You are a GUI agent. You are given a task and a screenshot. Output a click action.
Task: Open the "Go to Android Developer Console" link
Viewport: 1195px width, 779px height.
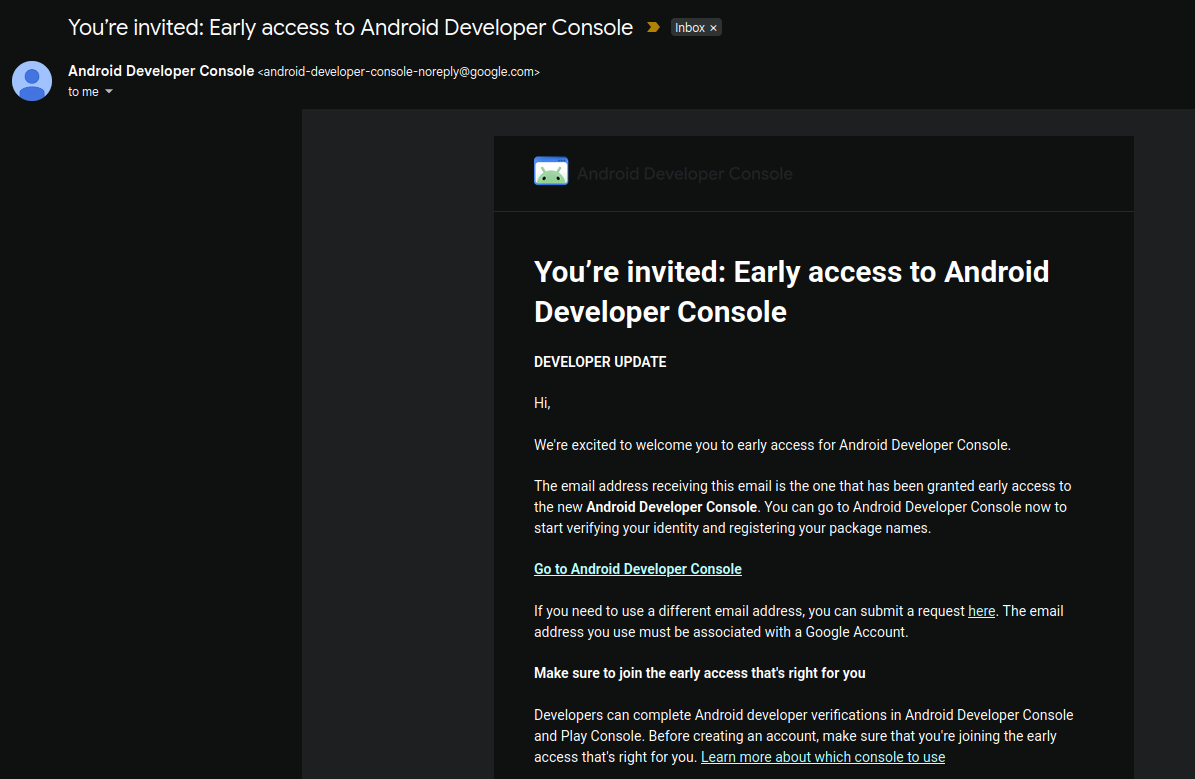pos(637,569)
